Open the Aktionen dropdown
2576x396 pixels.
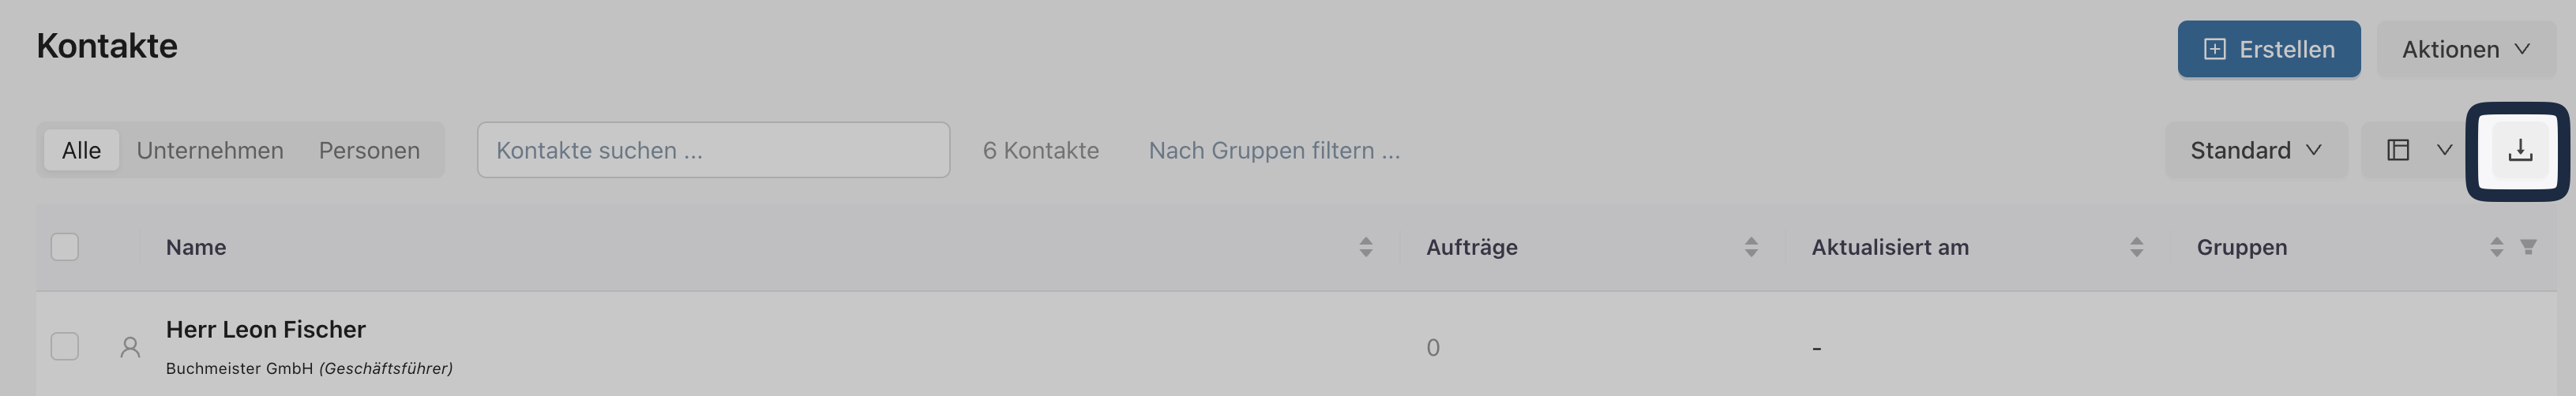pos(2466,49)
